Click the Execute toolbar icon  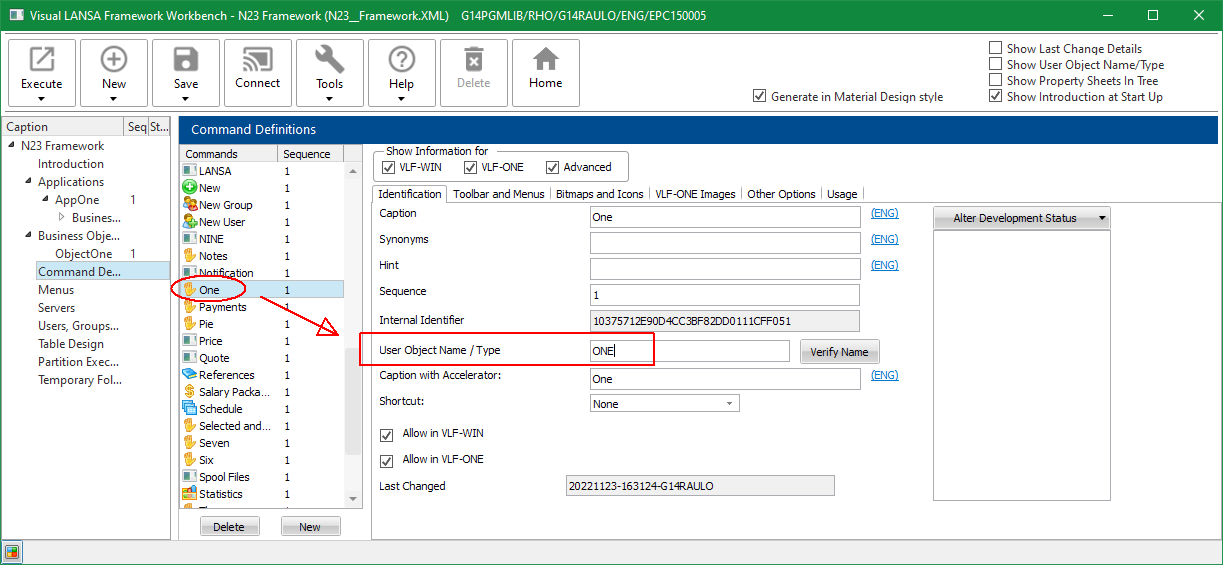click(42, 59)
